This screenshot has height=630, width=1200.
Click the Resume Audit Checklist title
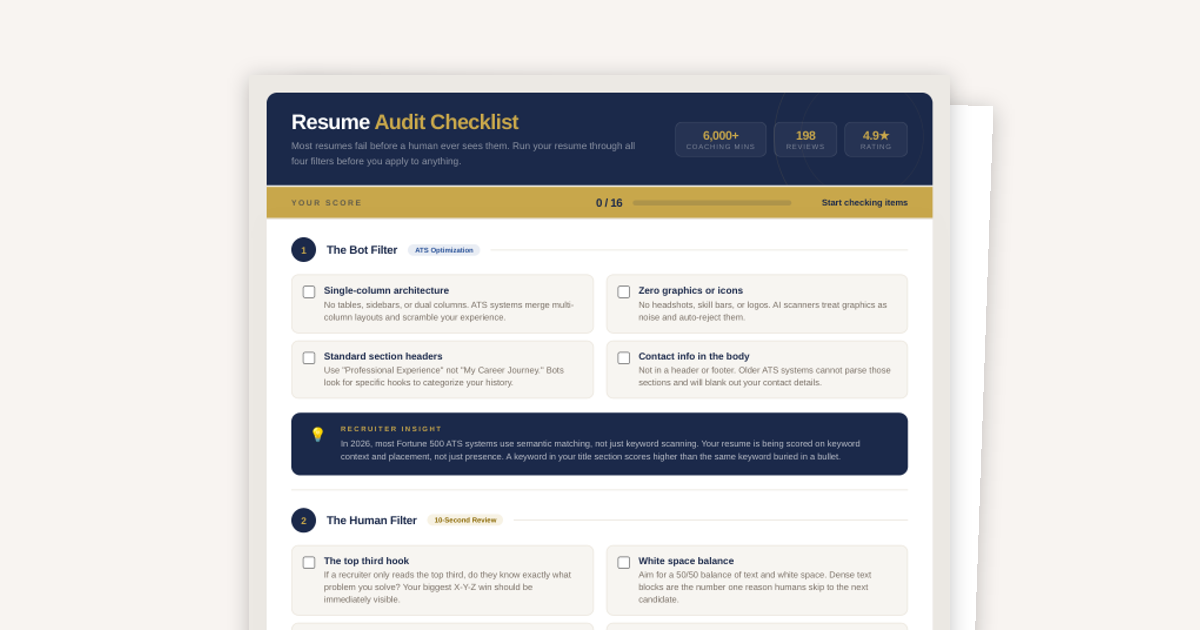pos(405,122)
